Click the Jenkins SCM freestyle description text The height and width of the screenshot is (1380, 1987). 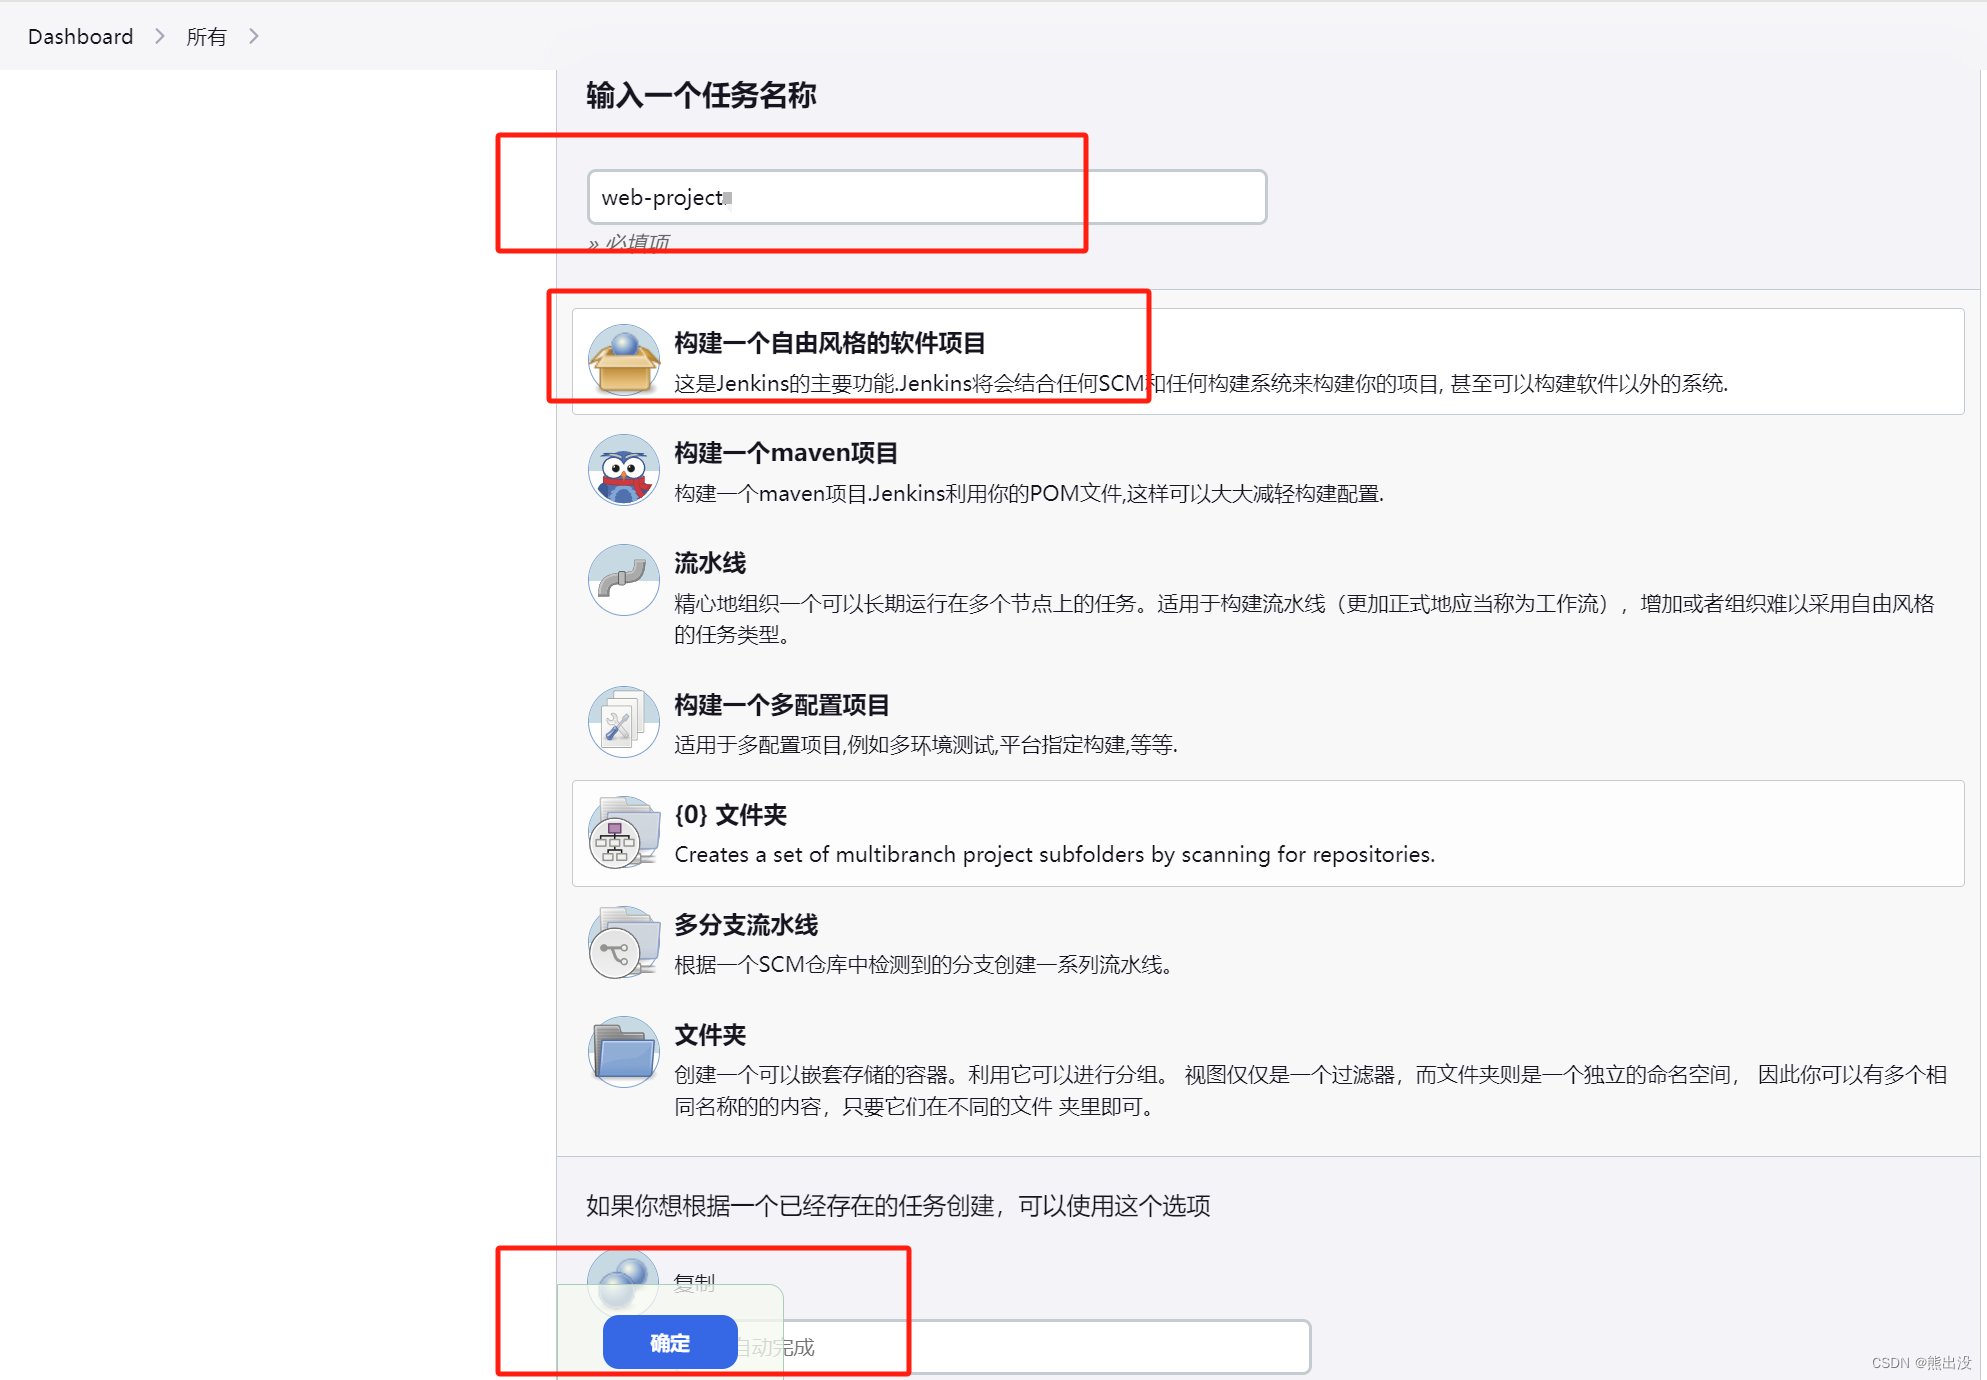pyautogui.click(x=1201, y=383)
